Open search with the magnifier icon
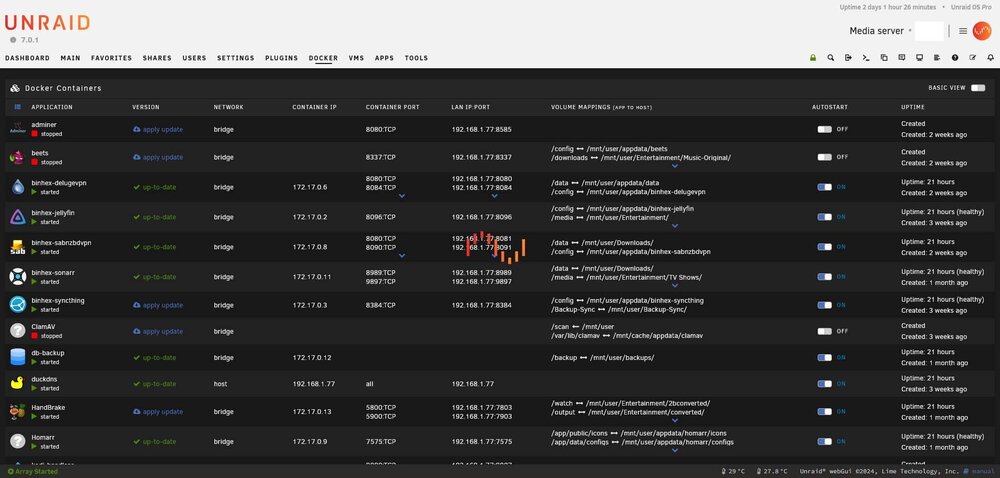Image resolution: width=1000 pixels, height=478 pixels. click(830, 57)
